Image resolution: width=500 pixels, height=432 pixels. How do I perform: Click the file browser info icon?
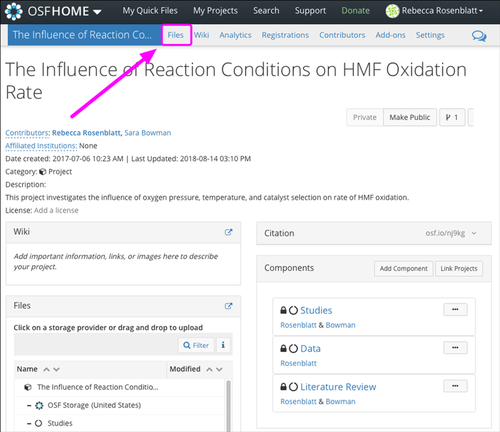[223, 345]
